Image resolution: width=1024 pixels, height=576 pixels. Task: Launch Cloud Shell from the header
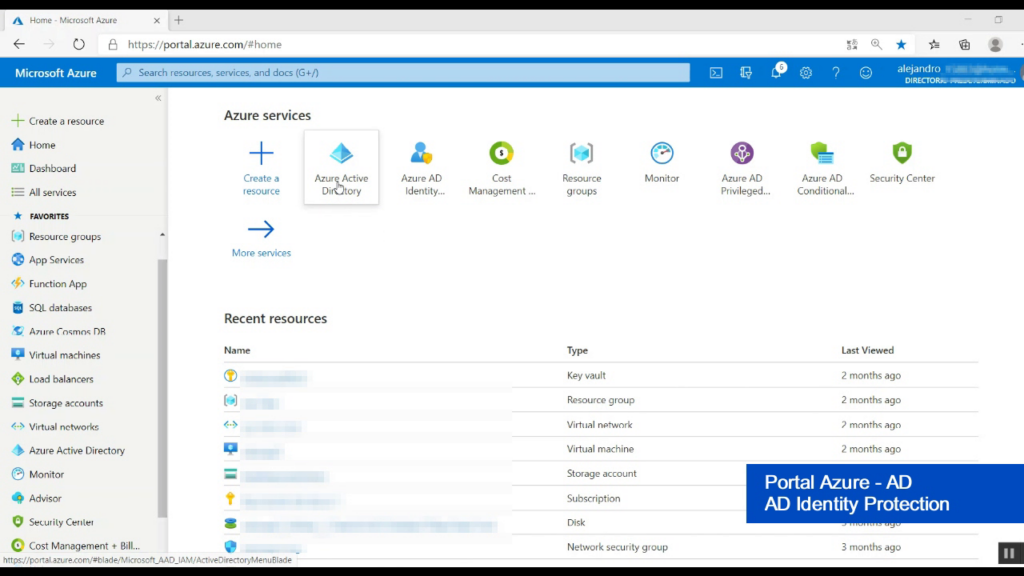716,72
